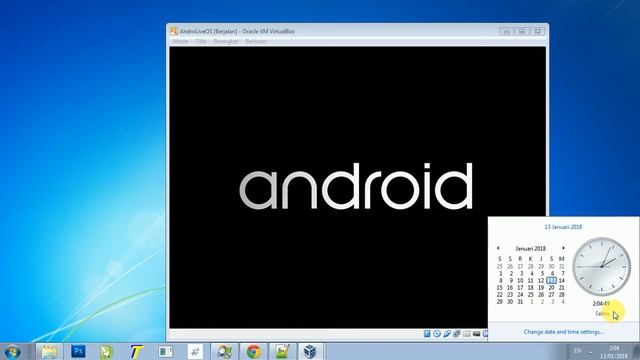Select date 23 in the calendar
This screenshot has height=360, width=640.
[510, 294]
